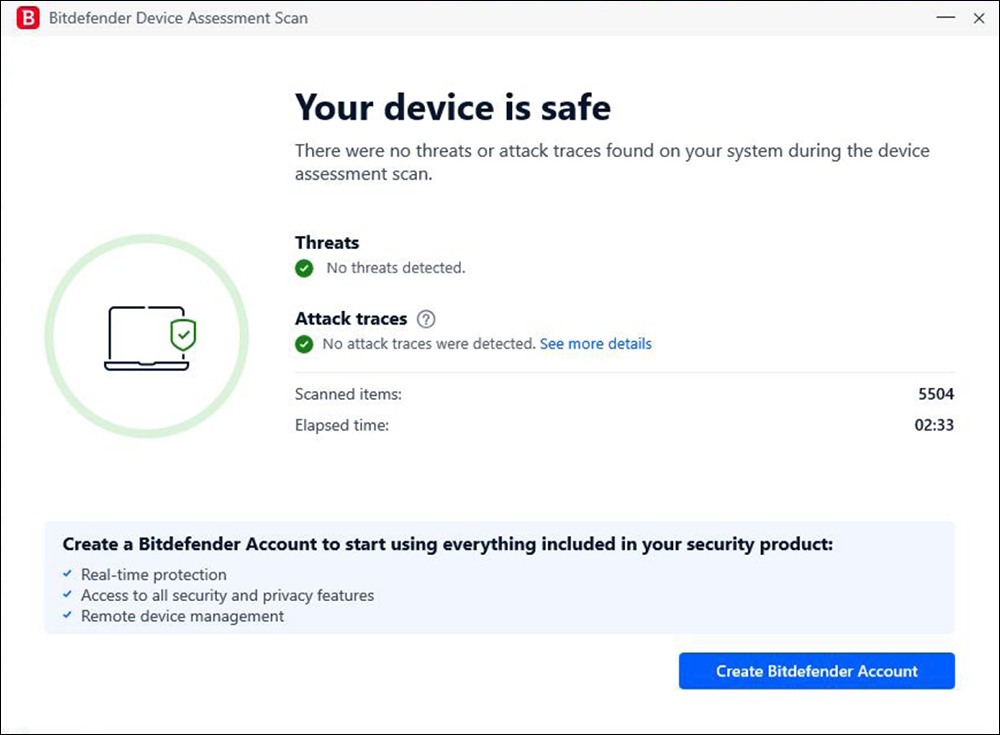Click the Your device is safe heading
Screen dimensions: 1000x735
(452, 107)
